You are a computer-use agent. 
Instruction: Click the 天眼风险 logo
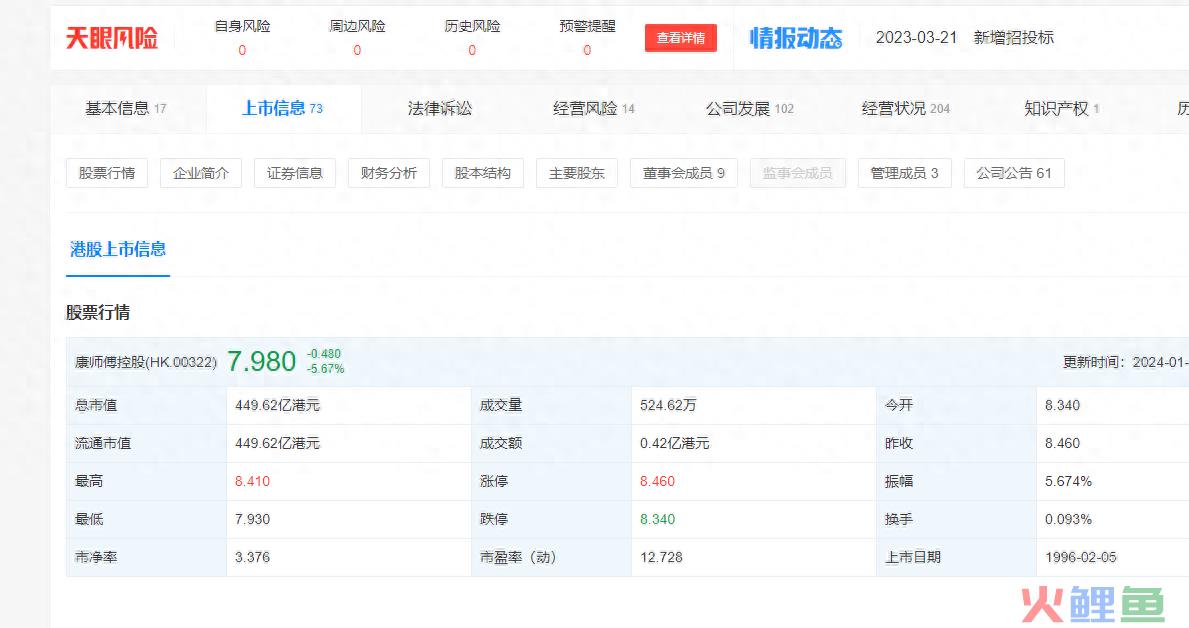point(111,38)
